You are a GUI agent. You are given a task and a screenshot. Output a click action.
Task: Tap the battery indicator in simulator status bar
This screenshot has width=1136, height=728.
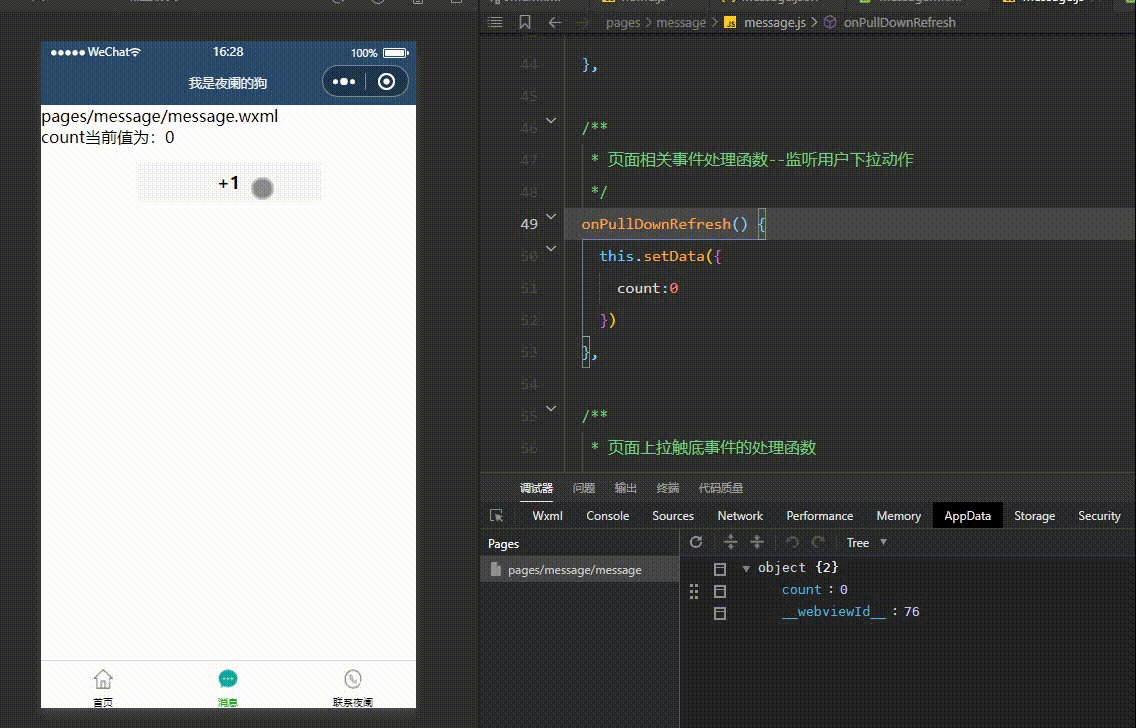[x=396, y=53]
